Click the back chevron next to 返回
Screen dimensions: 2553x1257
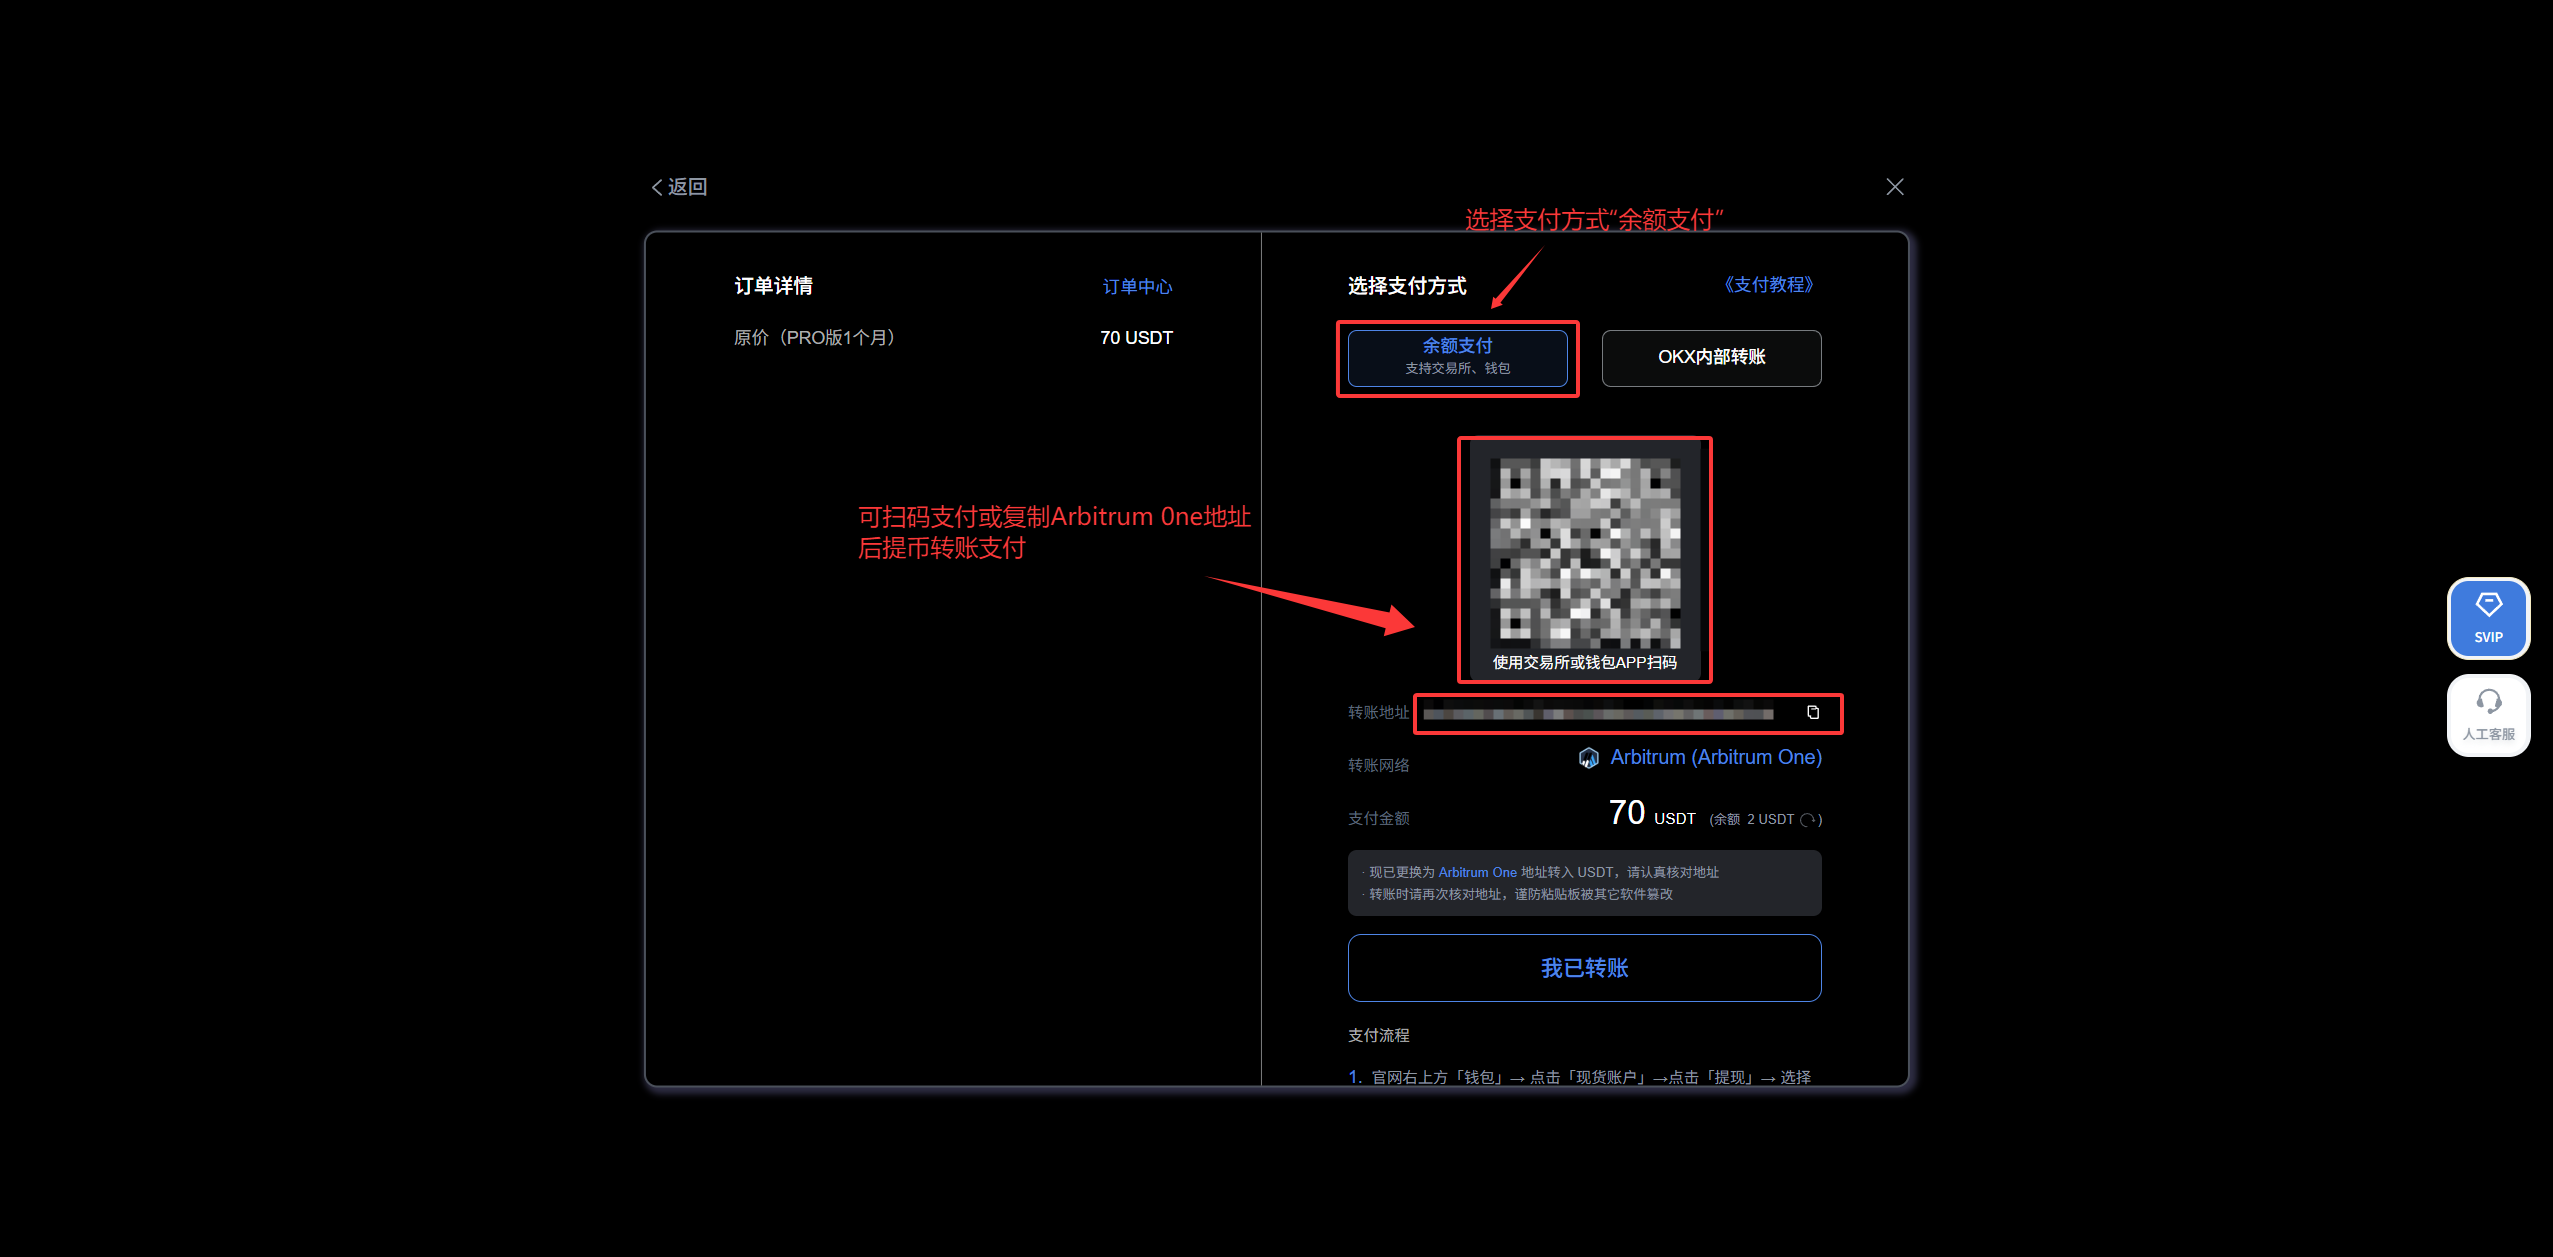click(657, 187)
